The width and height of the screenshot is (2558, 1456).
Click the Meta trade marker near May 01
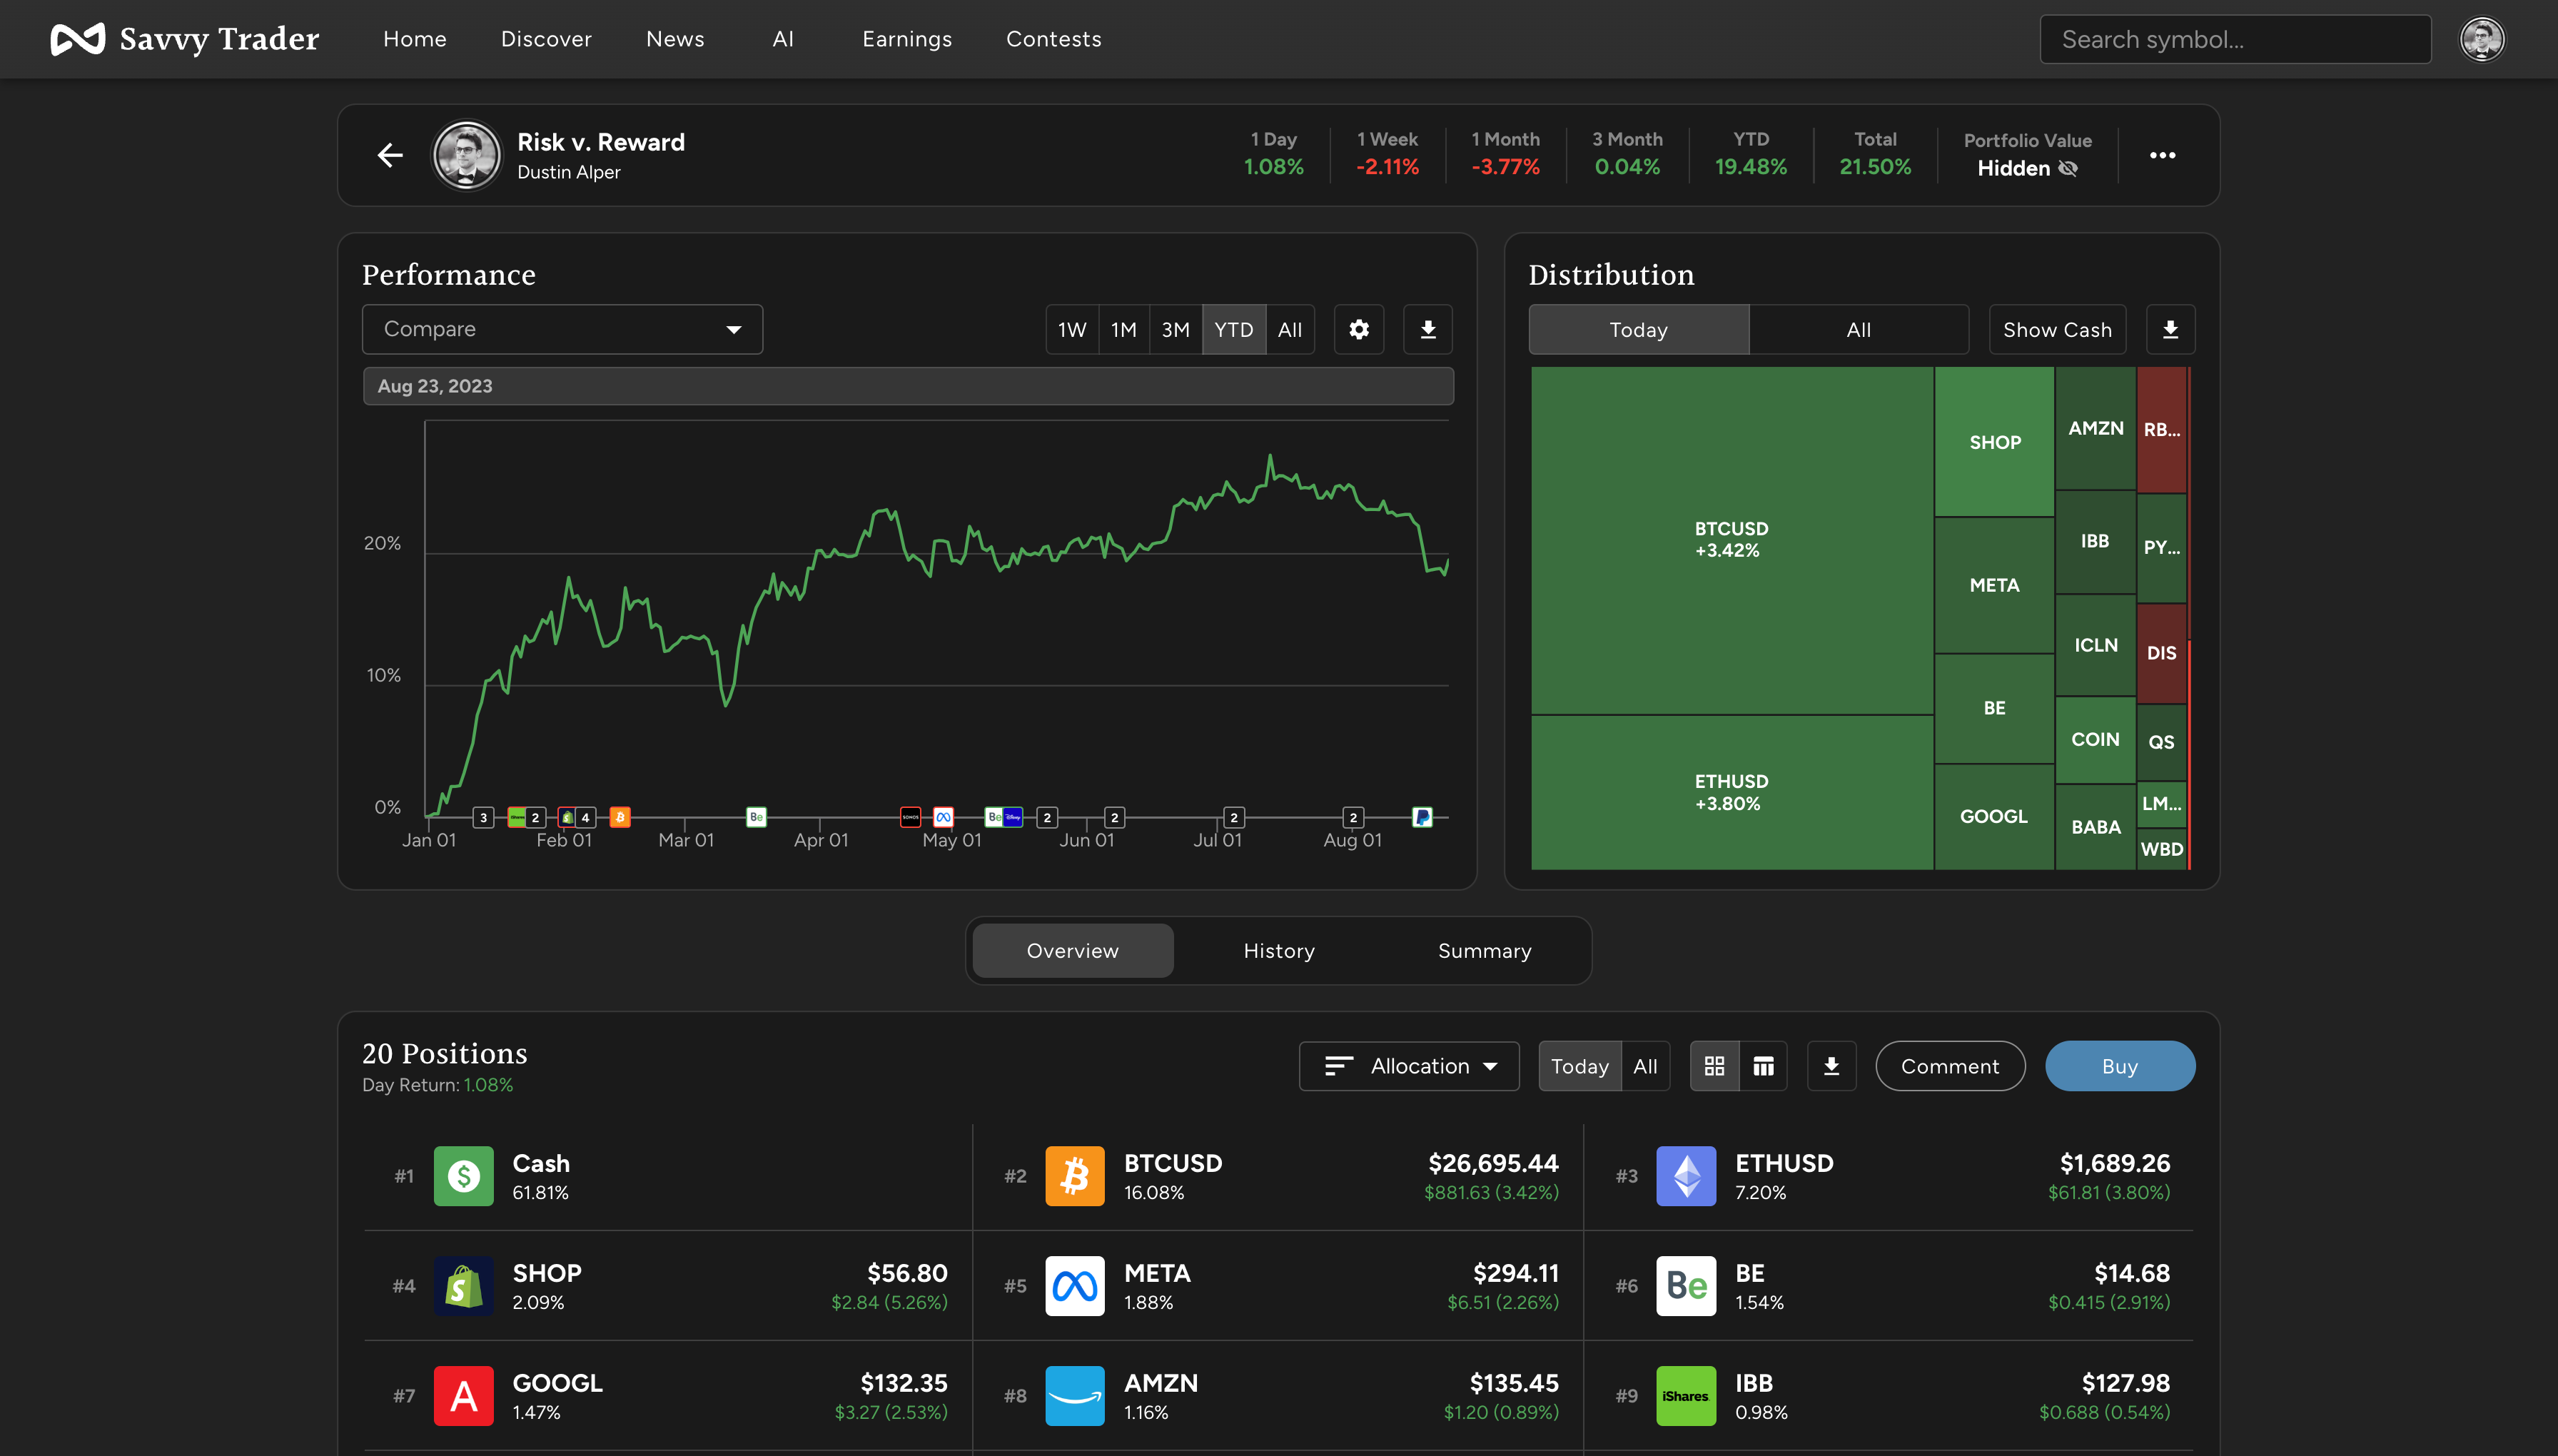pyautogui.click(x=943, y=817)
